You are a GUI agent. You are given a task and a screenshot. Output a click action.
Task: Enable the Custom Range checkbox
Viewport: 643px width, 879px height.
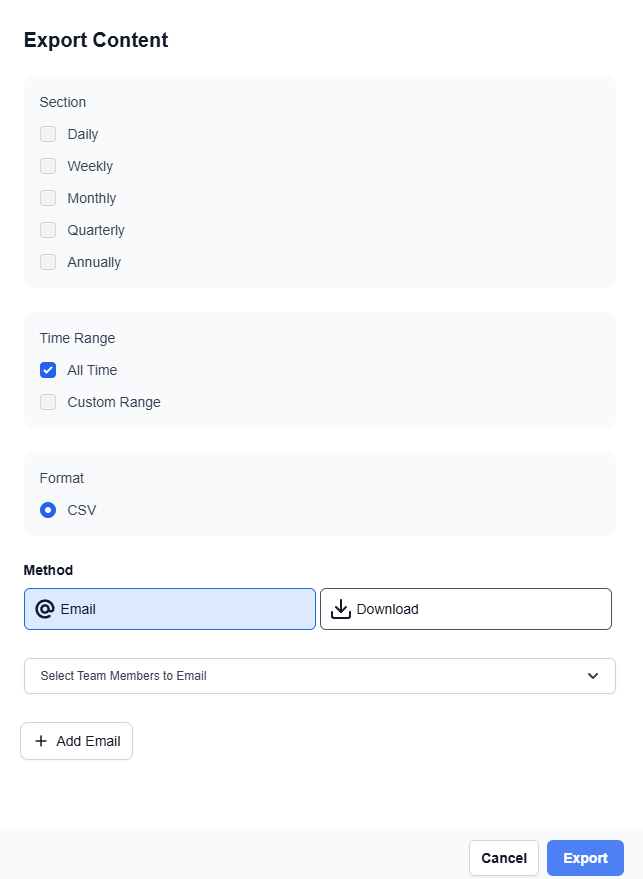pyautogui.click(x=48, y=402)
